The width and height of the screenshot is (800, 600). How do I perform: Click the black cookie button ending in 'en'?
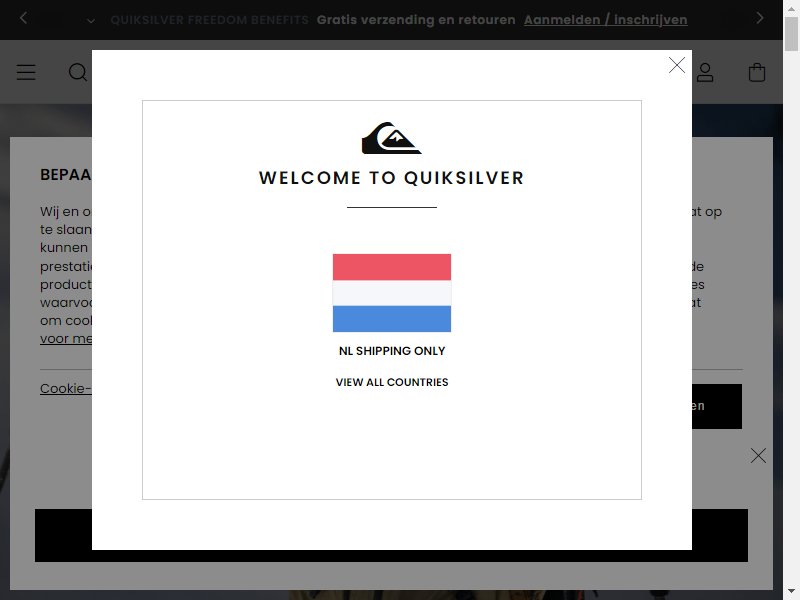click(717, 406)
